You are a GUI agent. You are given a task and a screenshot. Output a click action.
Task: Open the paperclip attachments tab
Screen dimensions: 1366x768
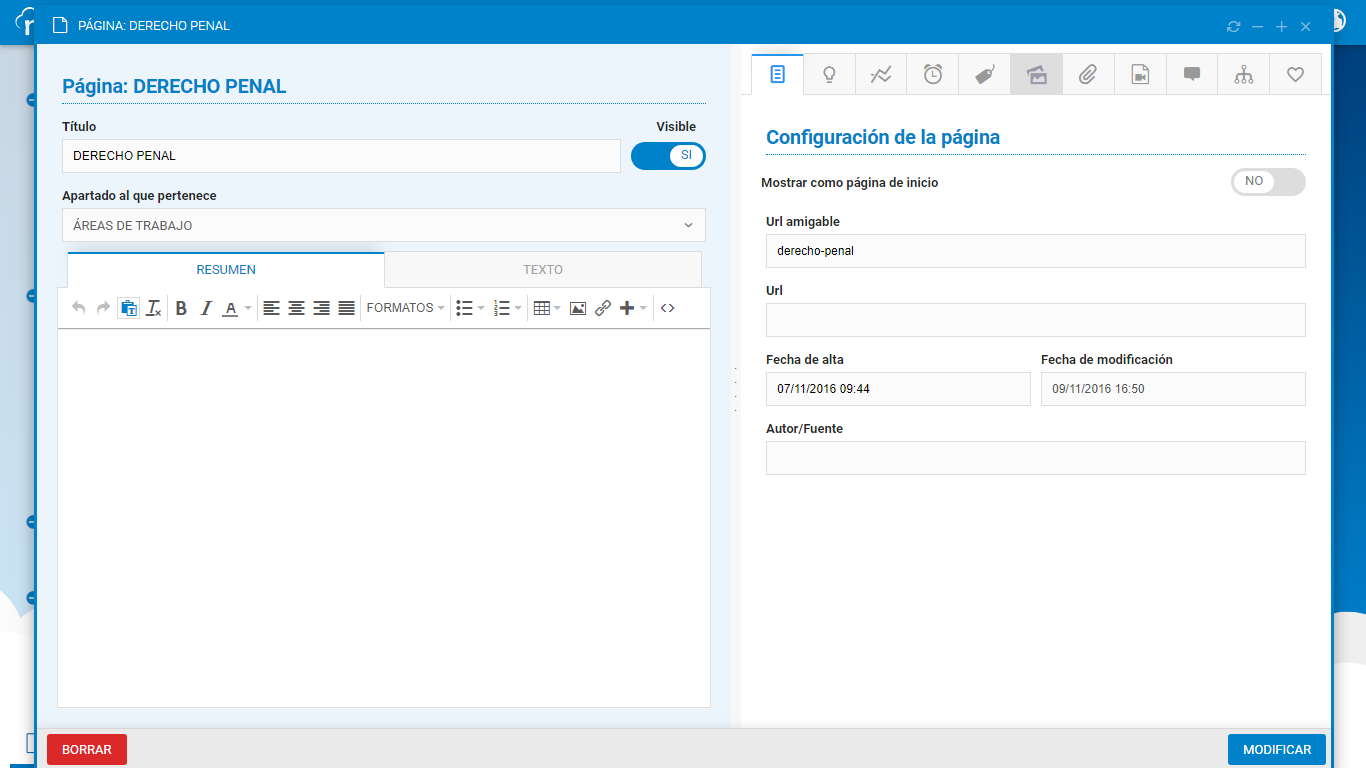[1088, 74]
